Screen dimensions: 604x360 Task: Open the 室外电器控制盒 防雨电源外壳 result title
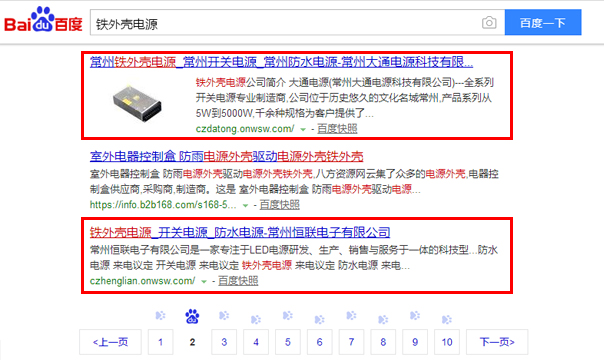[x=226, y=156]
